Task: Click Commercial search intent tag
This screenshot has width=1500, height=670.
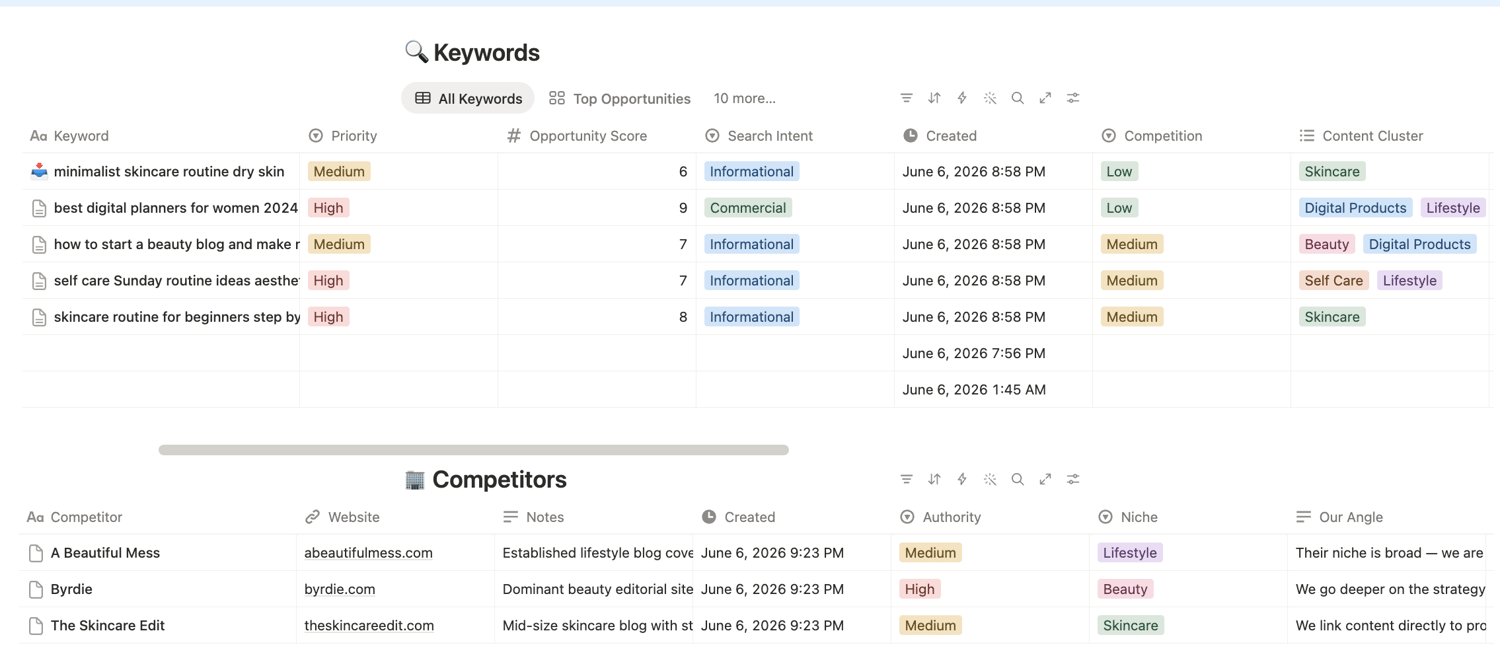Action: point(748,208)
